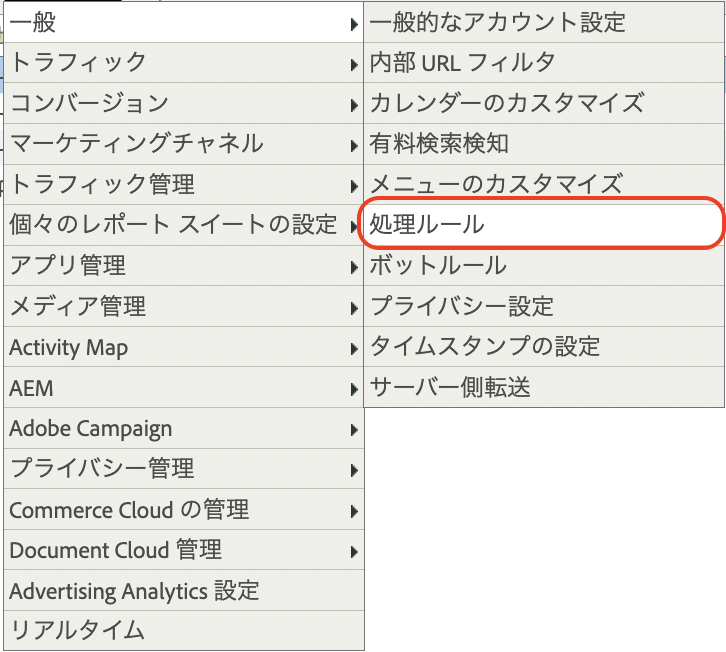Expand the トラフィック submenu arrow
726x652 pixels.
[354, 64]
